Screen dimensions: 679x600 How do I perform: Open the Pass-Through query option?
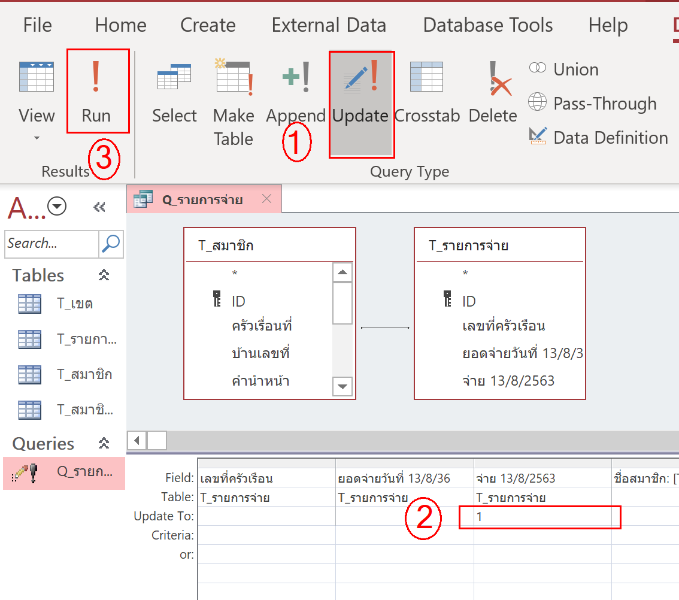(x=592, y=103)
